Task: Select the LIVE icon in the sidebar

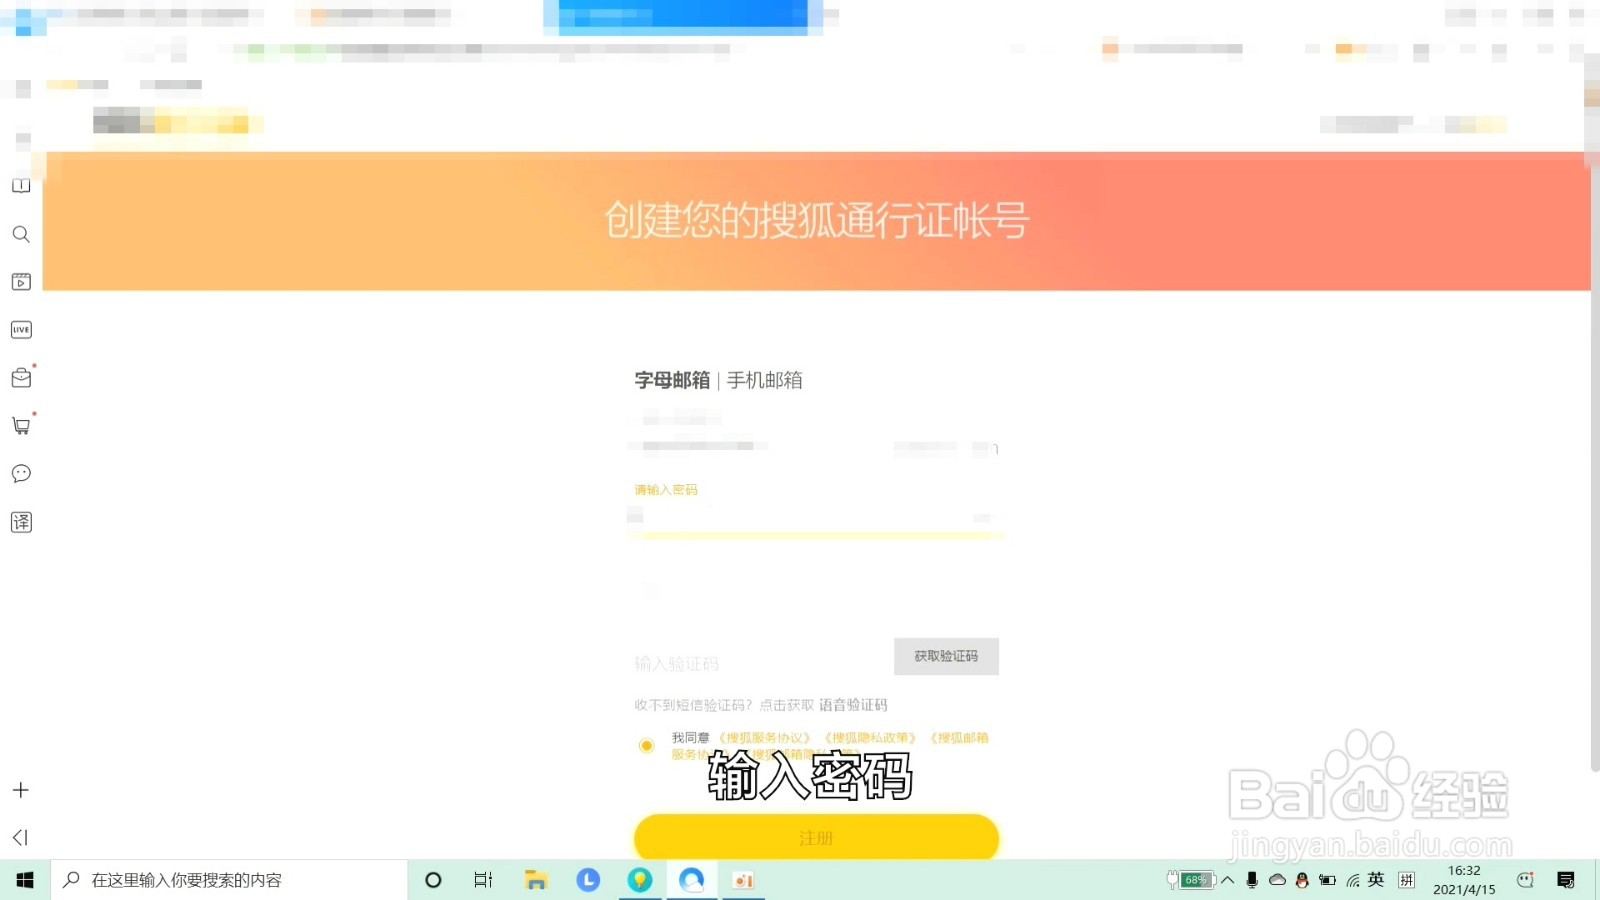Action: pyautogui.click(x=21, y=329)
